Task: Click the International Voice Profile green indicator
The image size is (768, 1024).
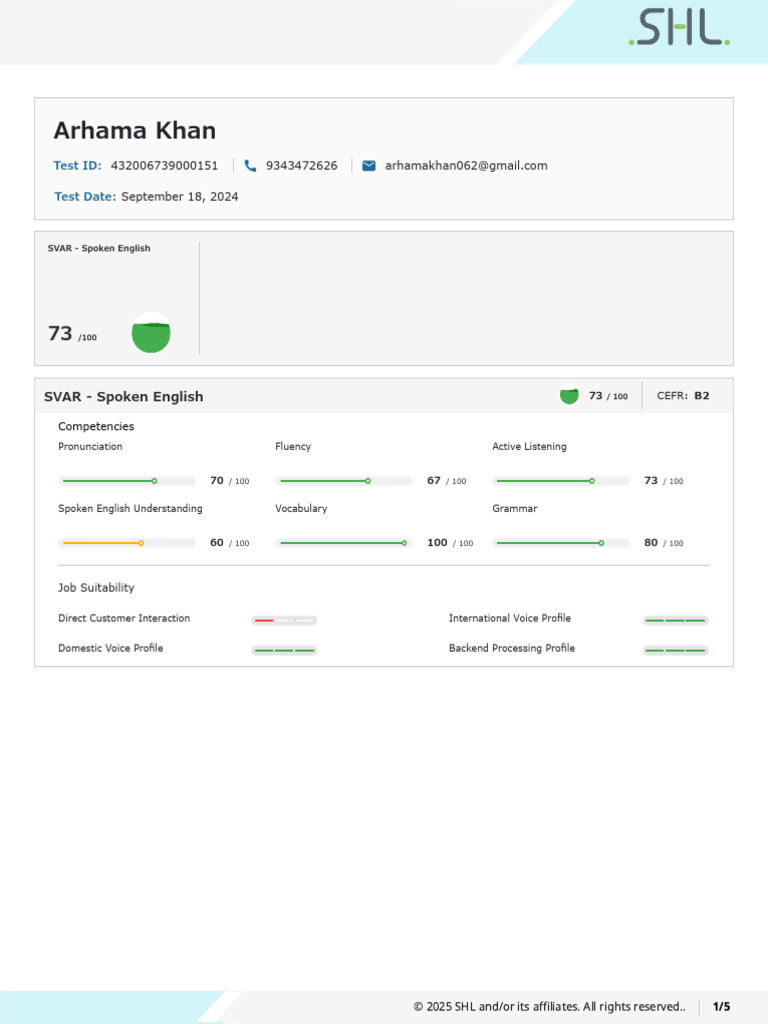Action: pyautogui.click(x=675, y=621)
